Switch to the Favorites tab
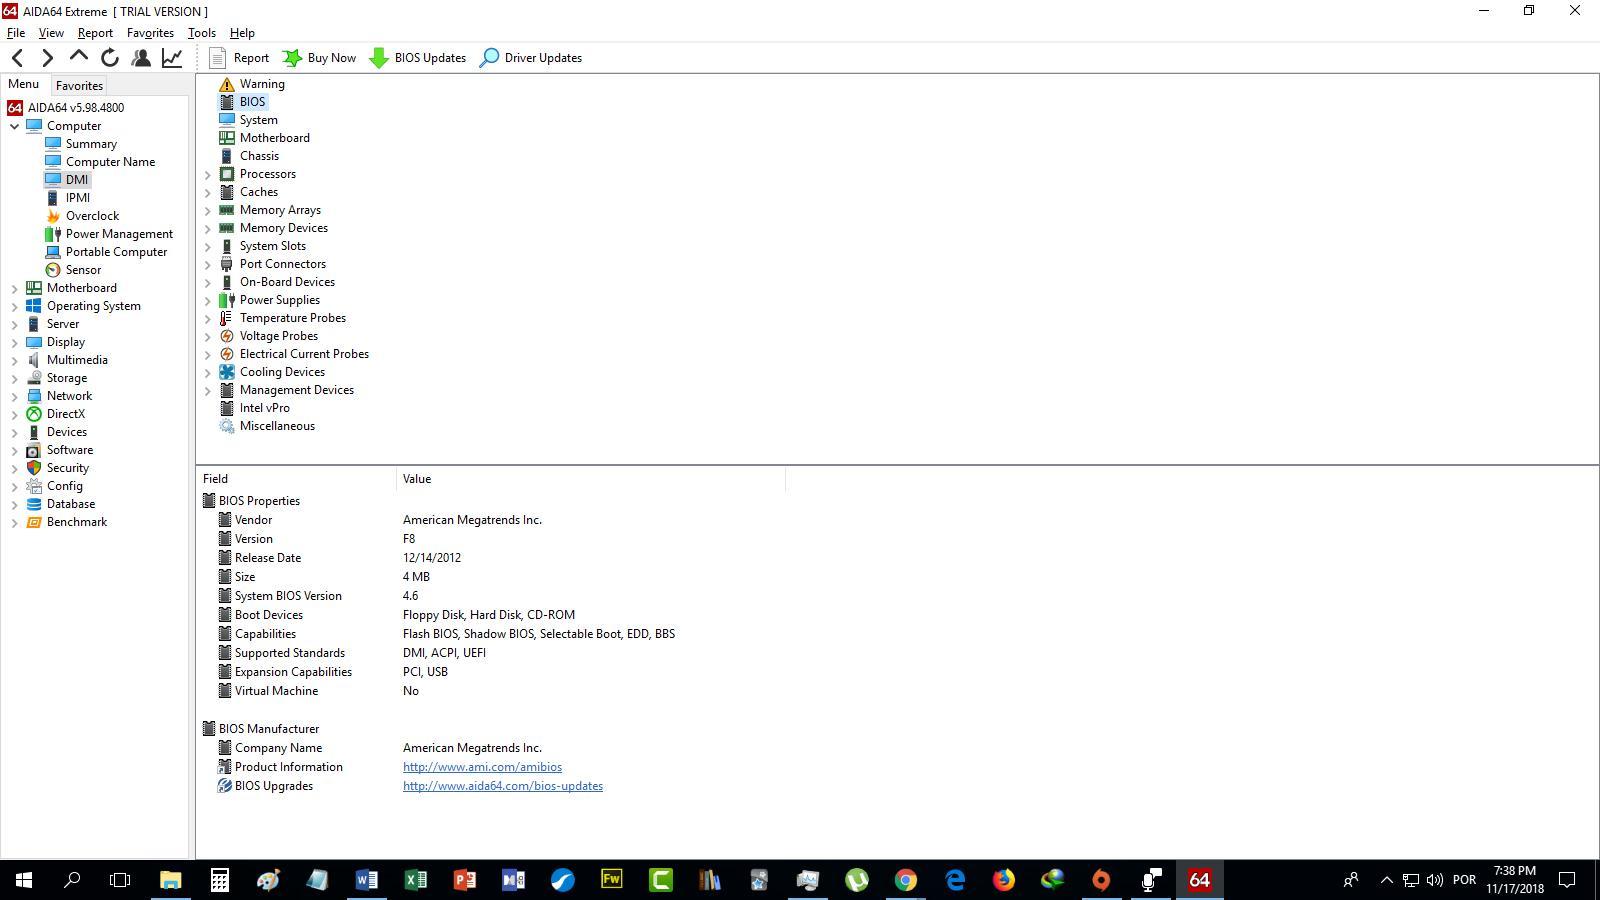The height and width of the screenshot is (900, 1600). pyautogui.click(x=79, y=86)
